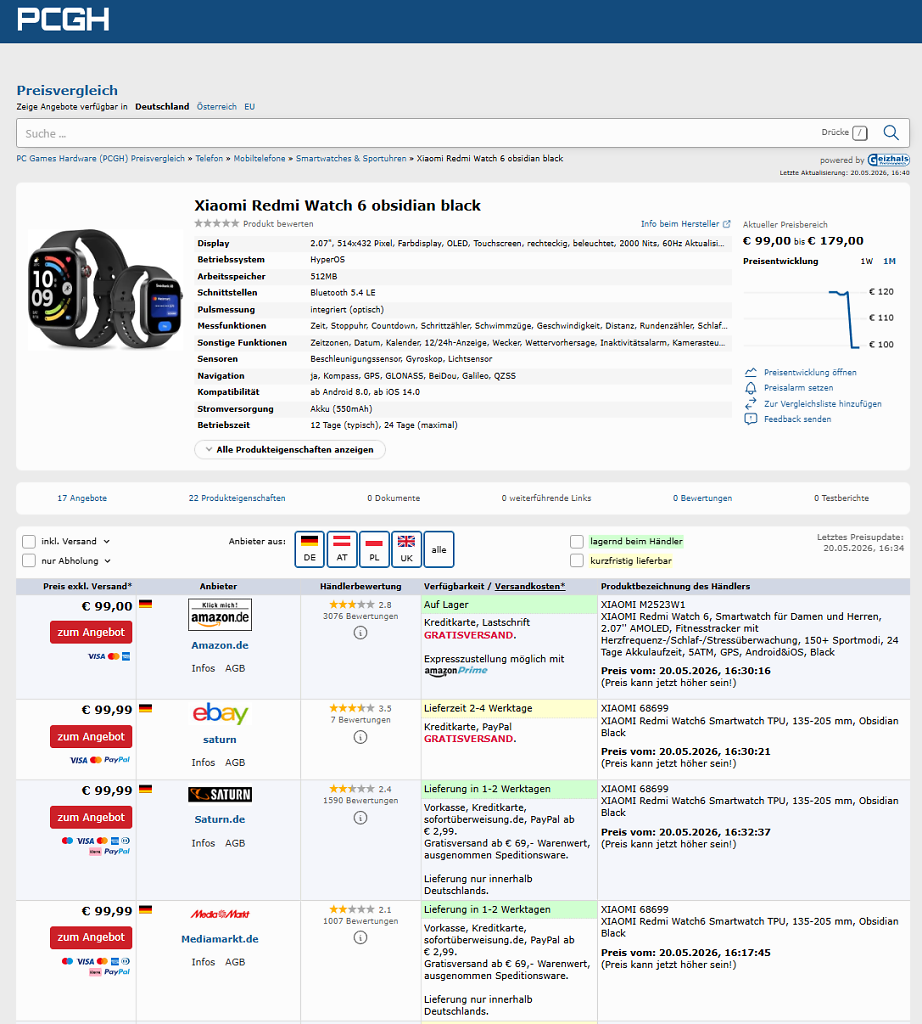Select 1M price history range

point(889,261)
